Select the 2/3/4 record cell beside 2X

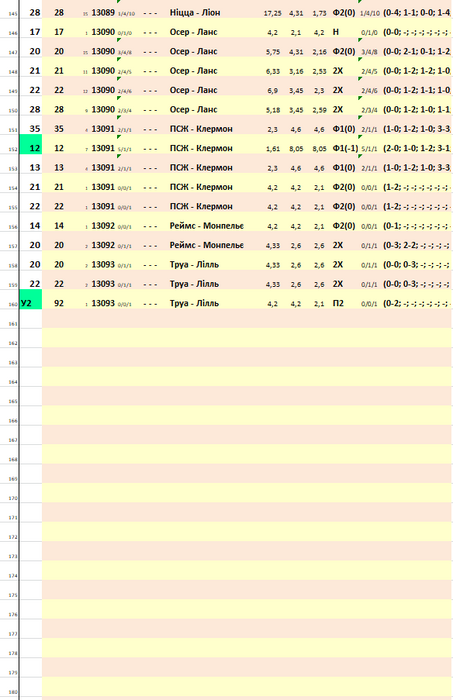[x=369, y=110]
